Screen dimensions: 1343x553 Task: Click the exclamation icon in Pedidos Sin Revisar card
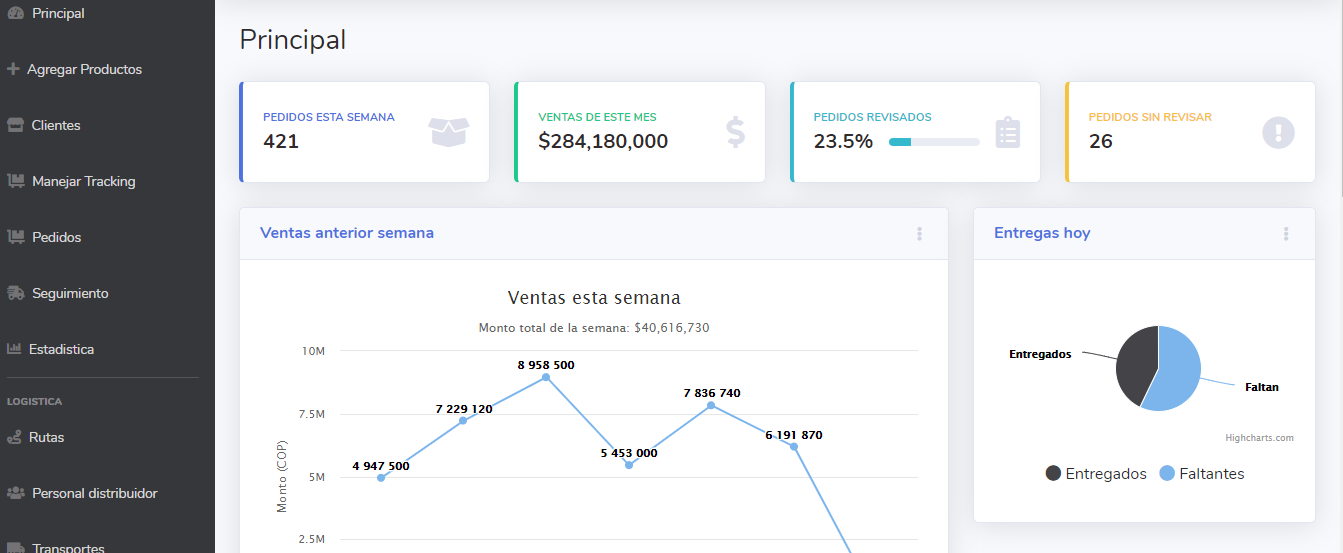pyautogui.click(x=1278, y=132)
